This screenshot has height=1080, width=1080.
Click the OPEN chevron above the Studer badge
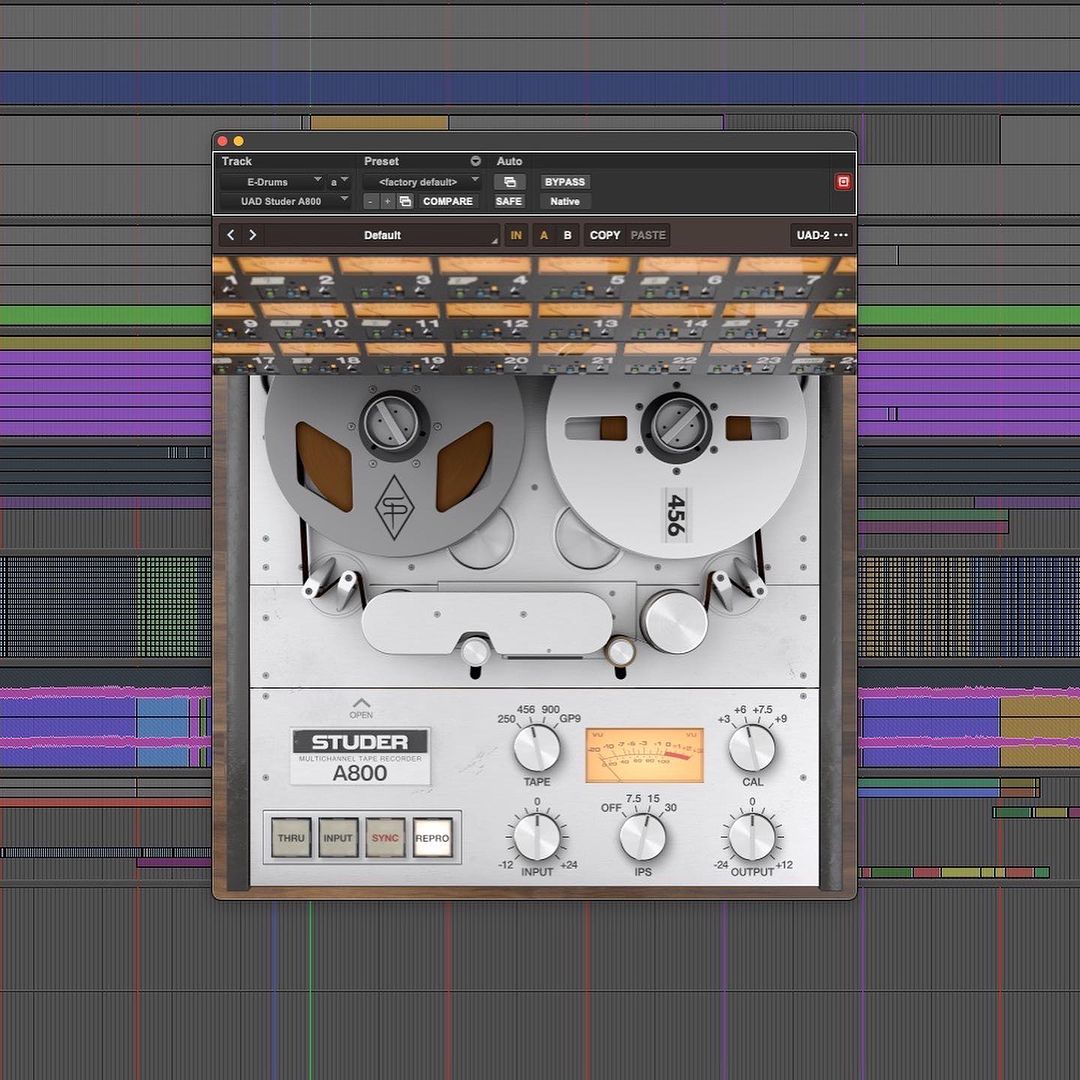(361, 707)
